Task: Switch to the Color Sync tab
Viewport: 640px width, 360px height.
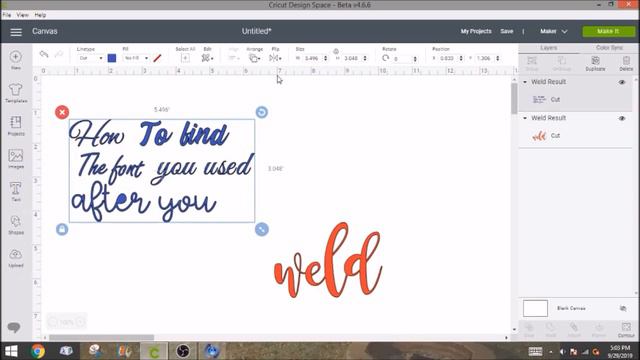Action: click(x=609, y=48)
